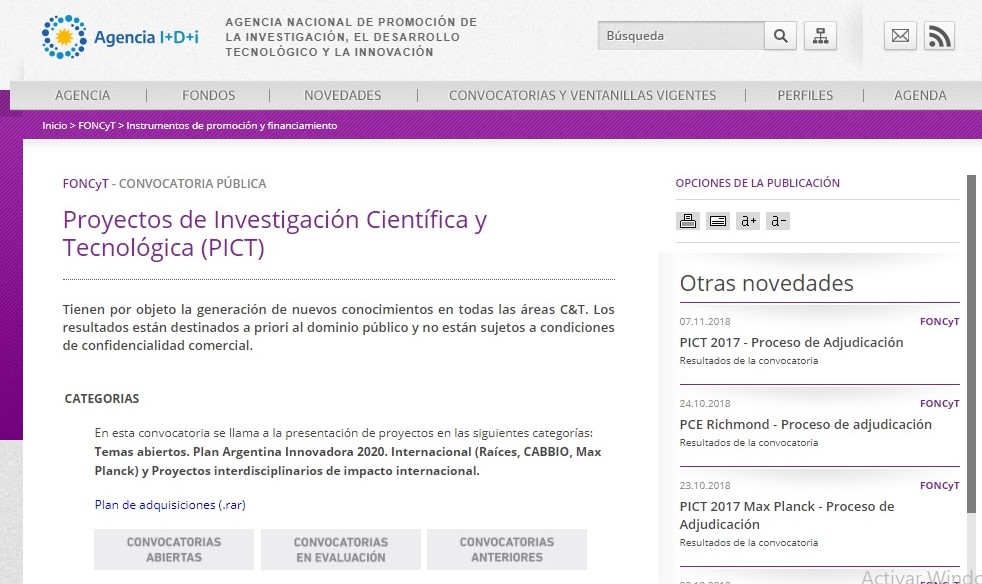982x584 pixels.
Task: Click FONCyT tag on 23.10.2018 item
Action: (x=939, y=486)
